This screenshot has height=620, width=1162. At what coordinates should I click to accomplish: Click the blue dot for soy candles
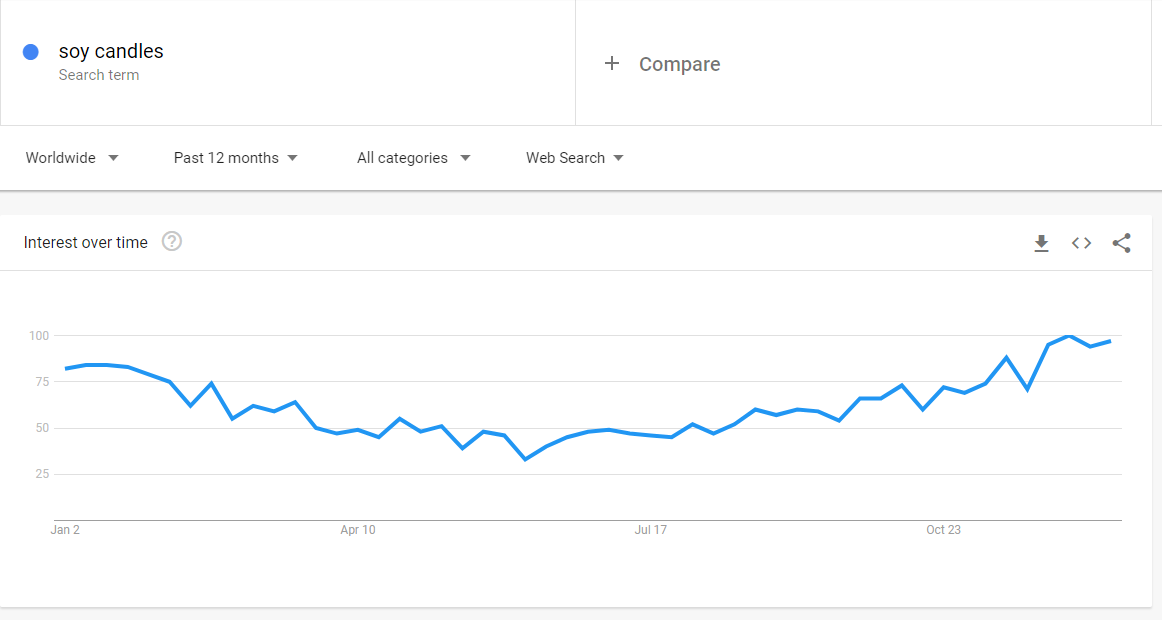30,52
